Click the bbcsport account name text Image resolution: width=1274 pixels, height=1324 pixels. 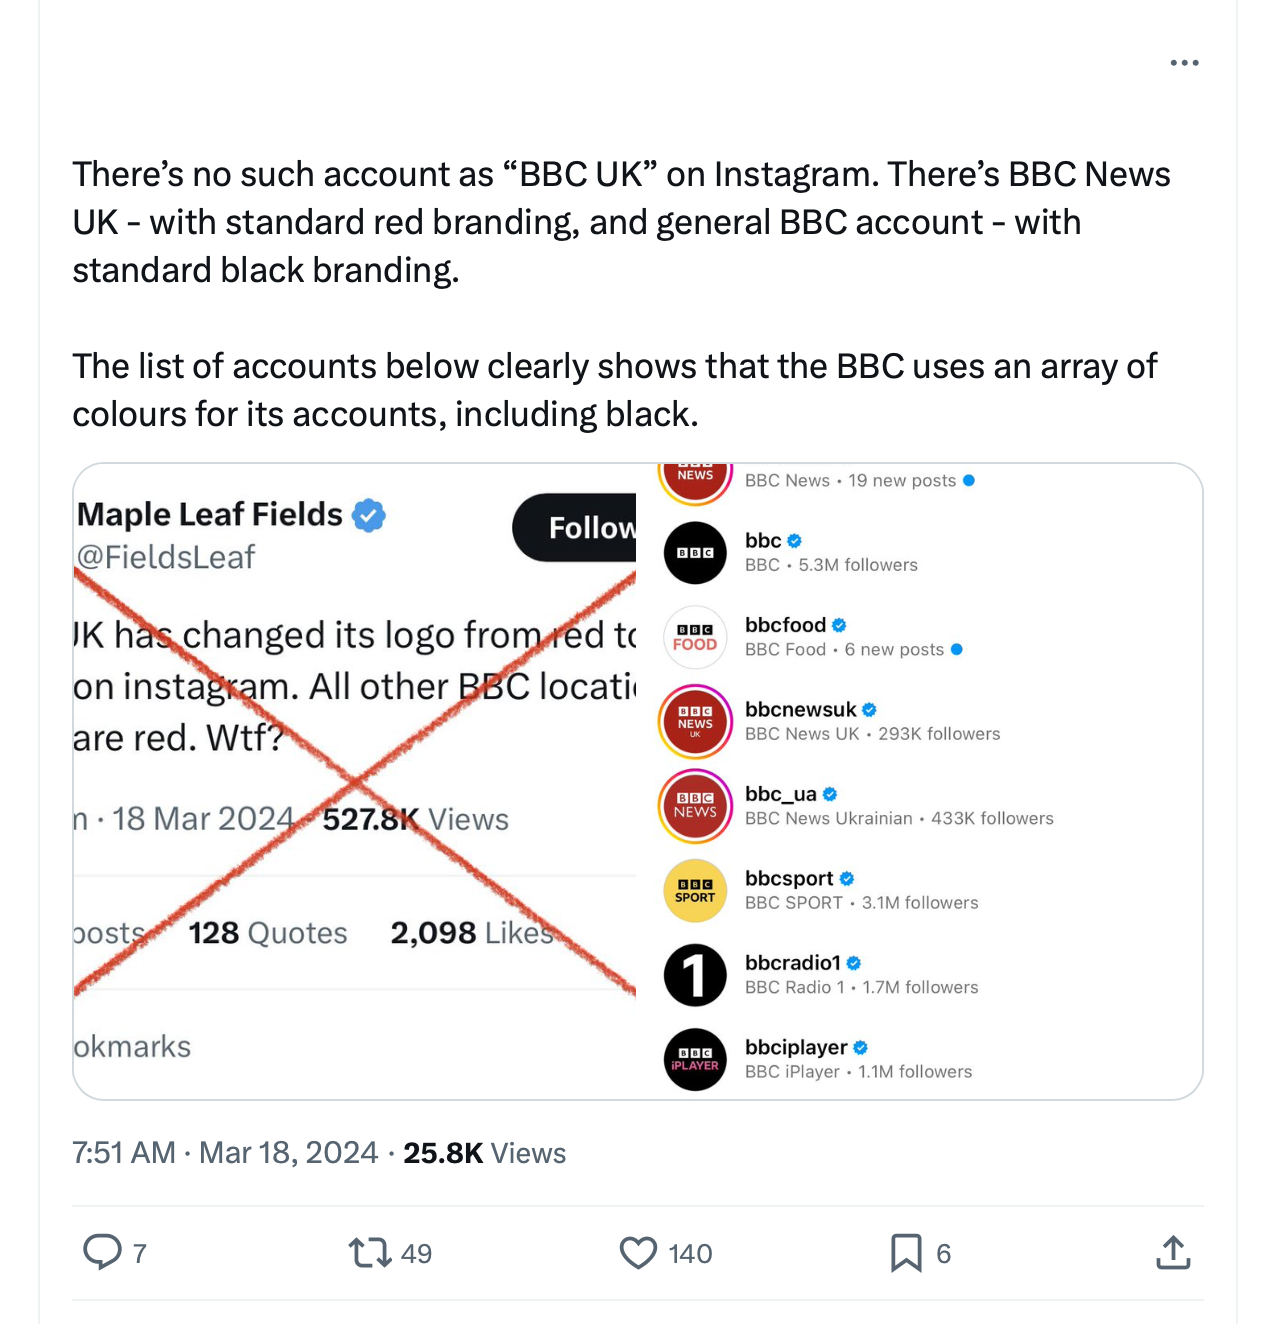pyautogui.click(x=789, y=878)
